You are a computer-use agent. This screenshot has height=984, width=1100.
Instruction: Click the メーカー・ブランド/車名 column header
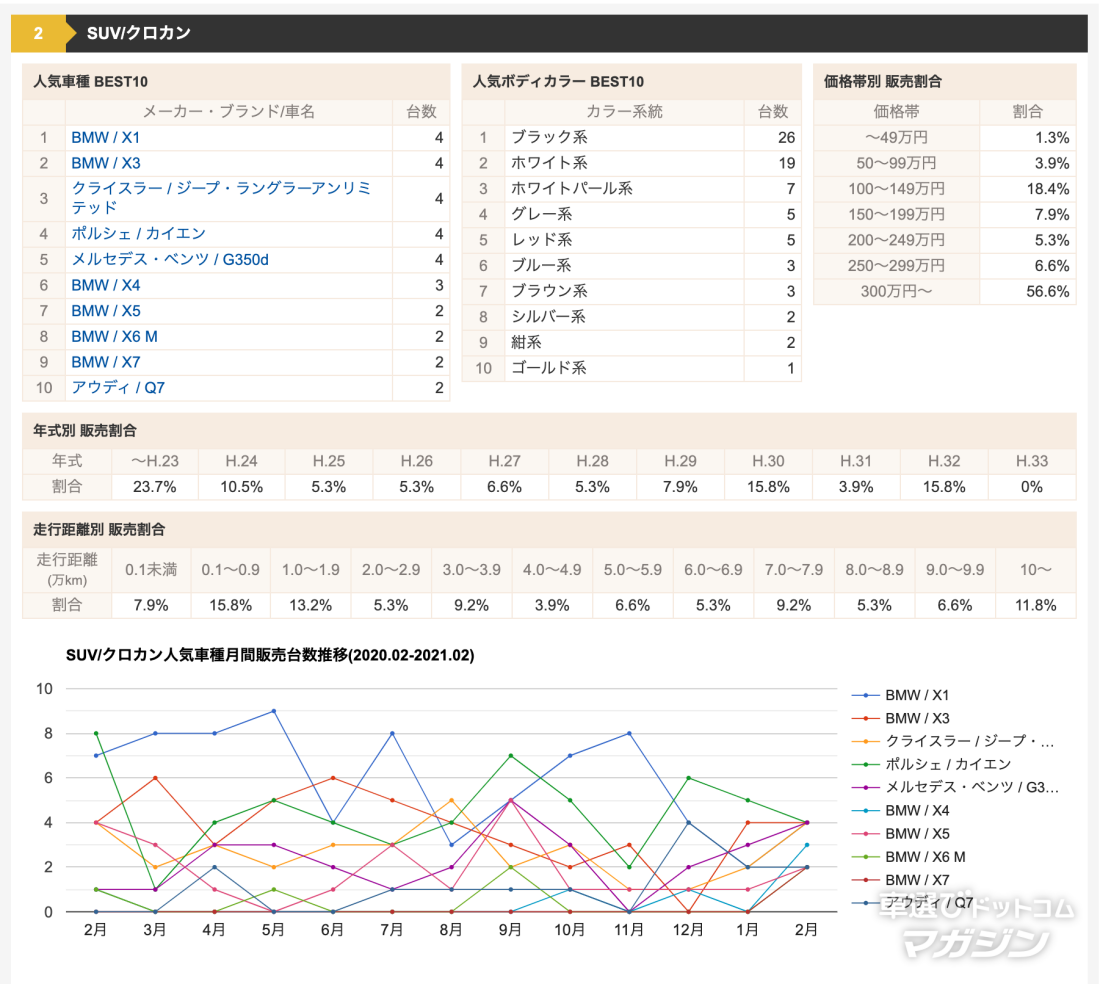[229, 112]
